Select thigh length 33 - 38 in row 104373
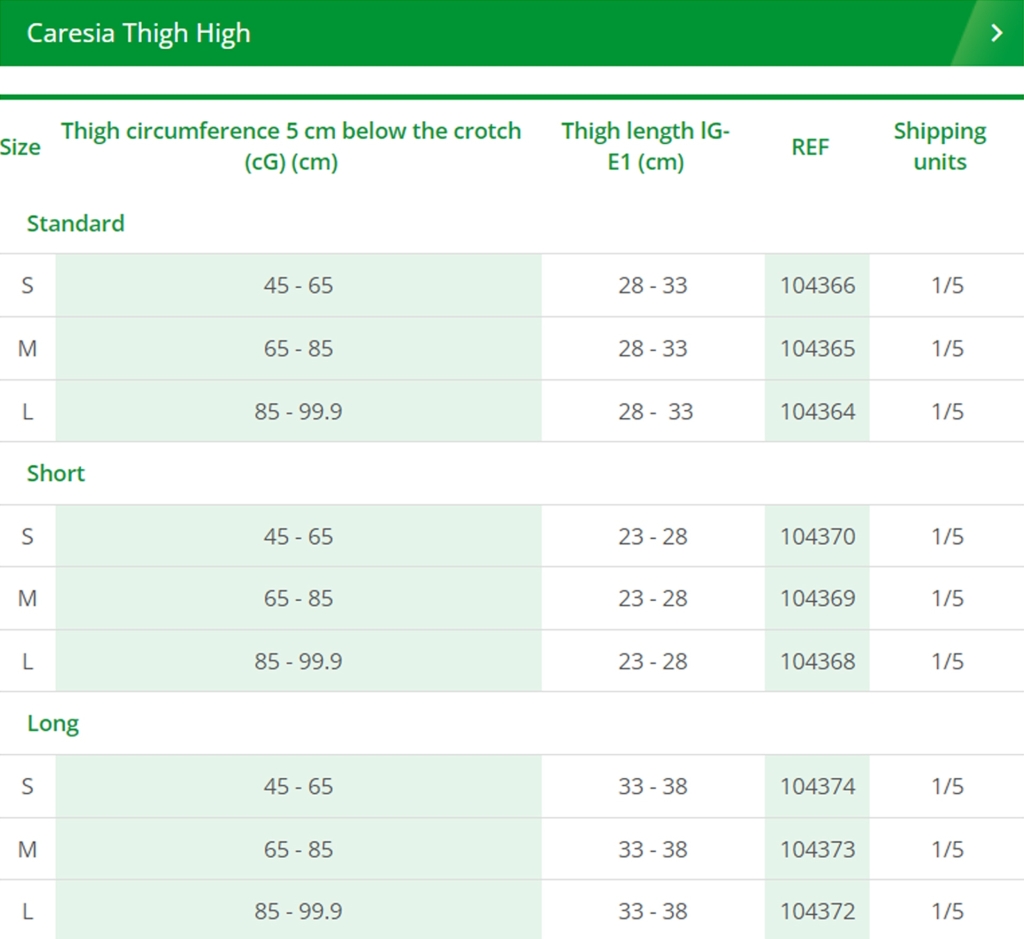The image size is (1024, 939). pyautogui.click(x=653, y=850)
